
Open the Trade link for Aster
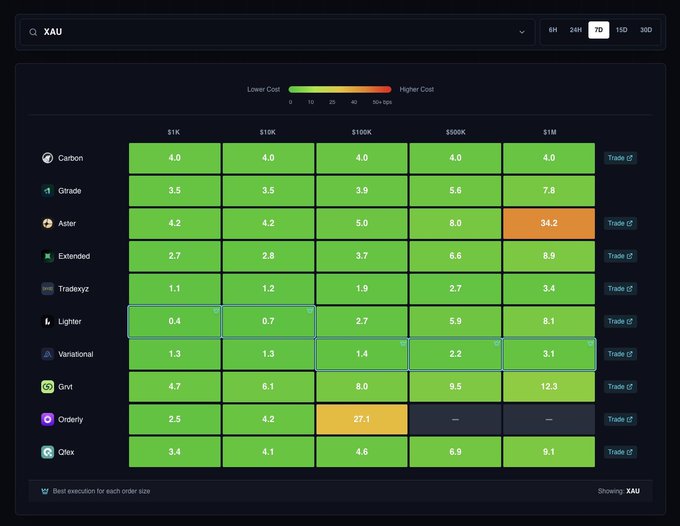620,223
